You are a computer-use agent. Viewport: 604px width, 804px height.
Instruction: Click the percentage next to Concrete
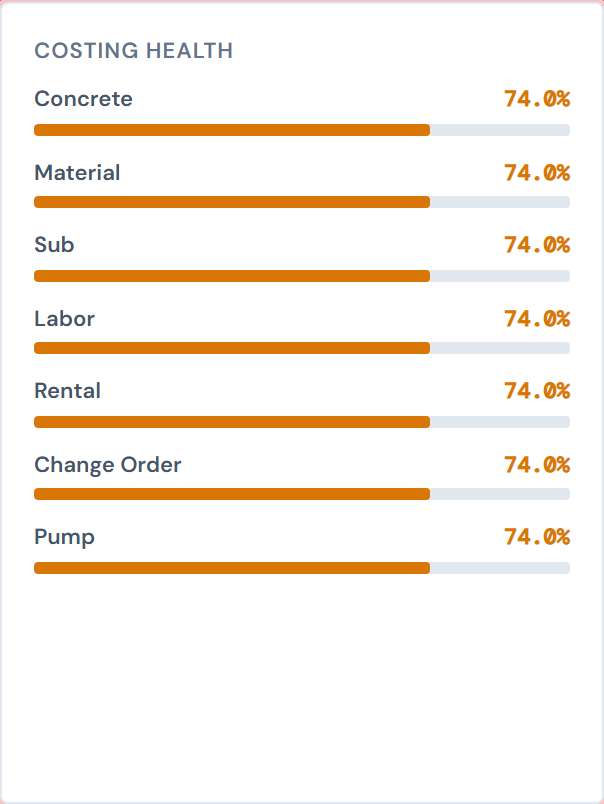(x=538, y=99)
